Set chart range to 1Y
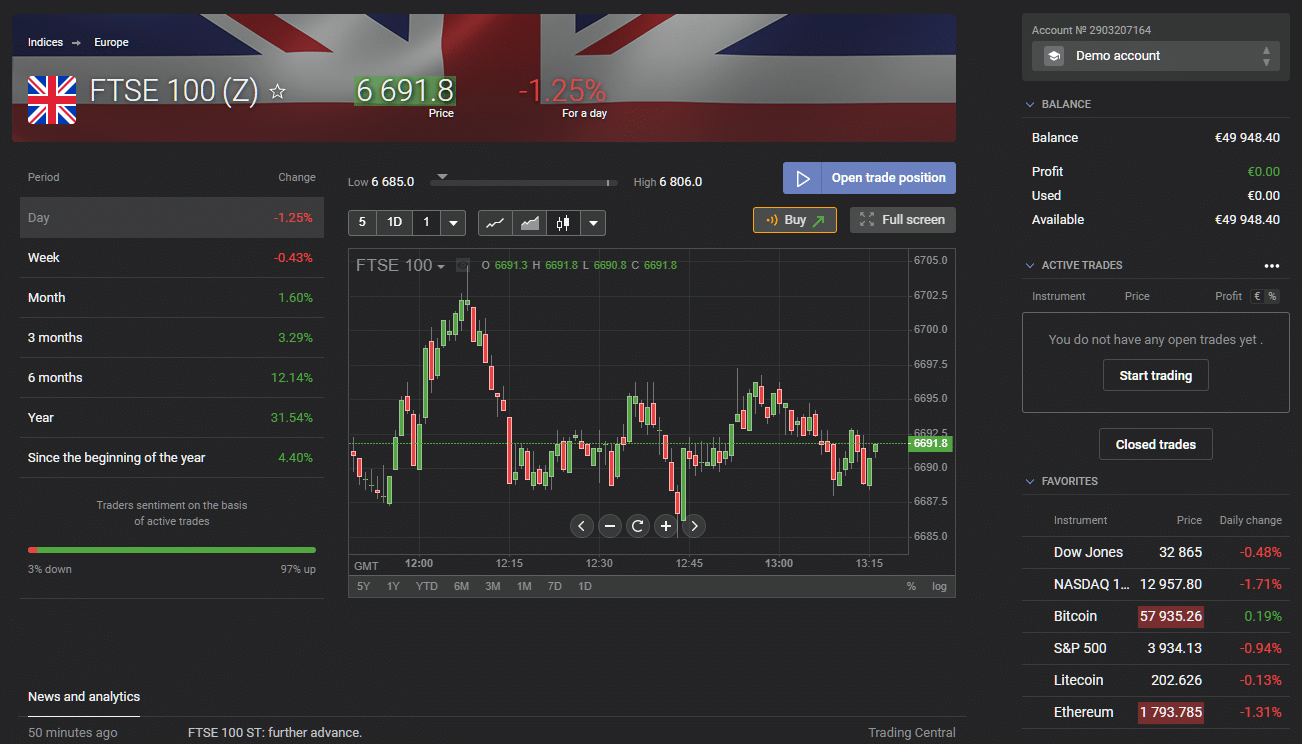 (394, 586)
